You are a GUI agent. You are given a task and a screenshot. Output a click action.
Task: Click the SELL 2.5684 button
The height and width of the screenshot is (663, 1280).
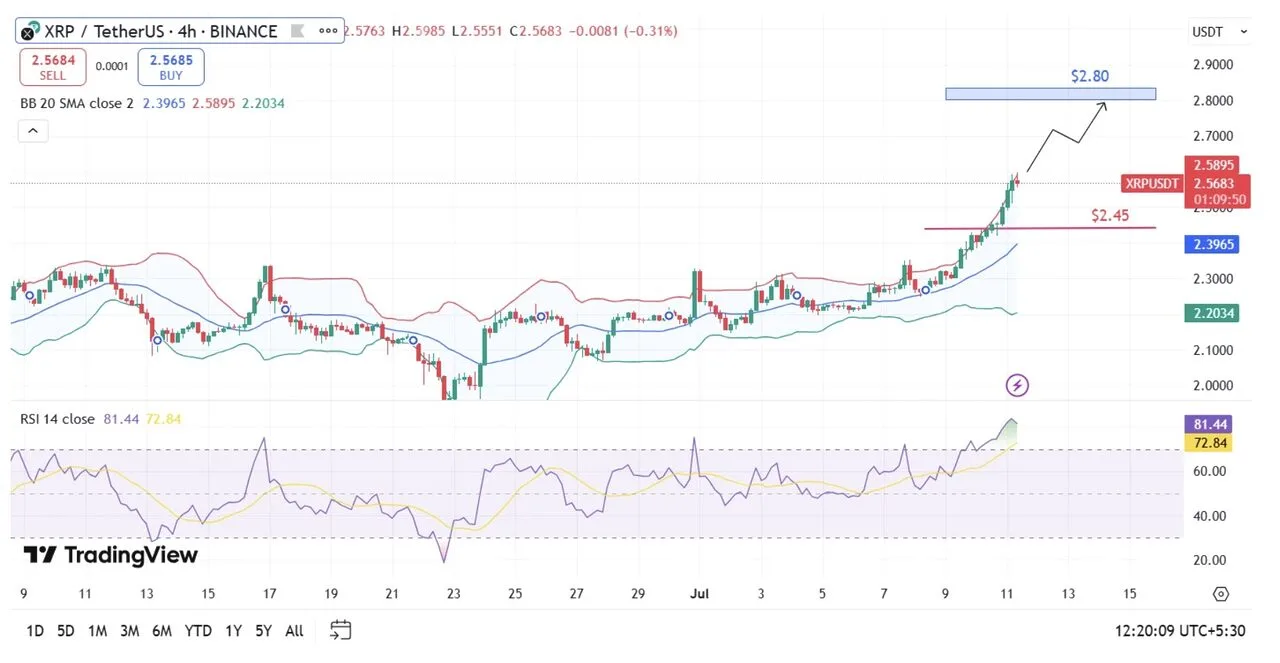pos(53,67)
